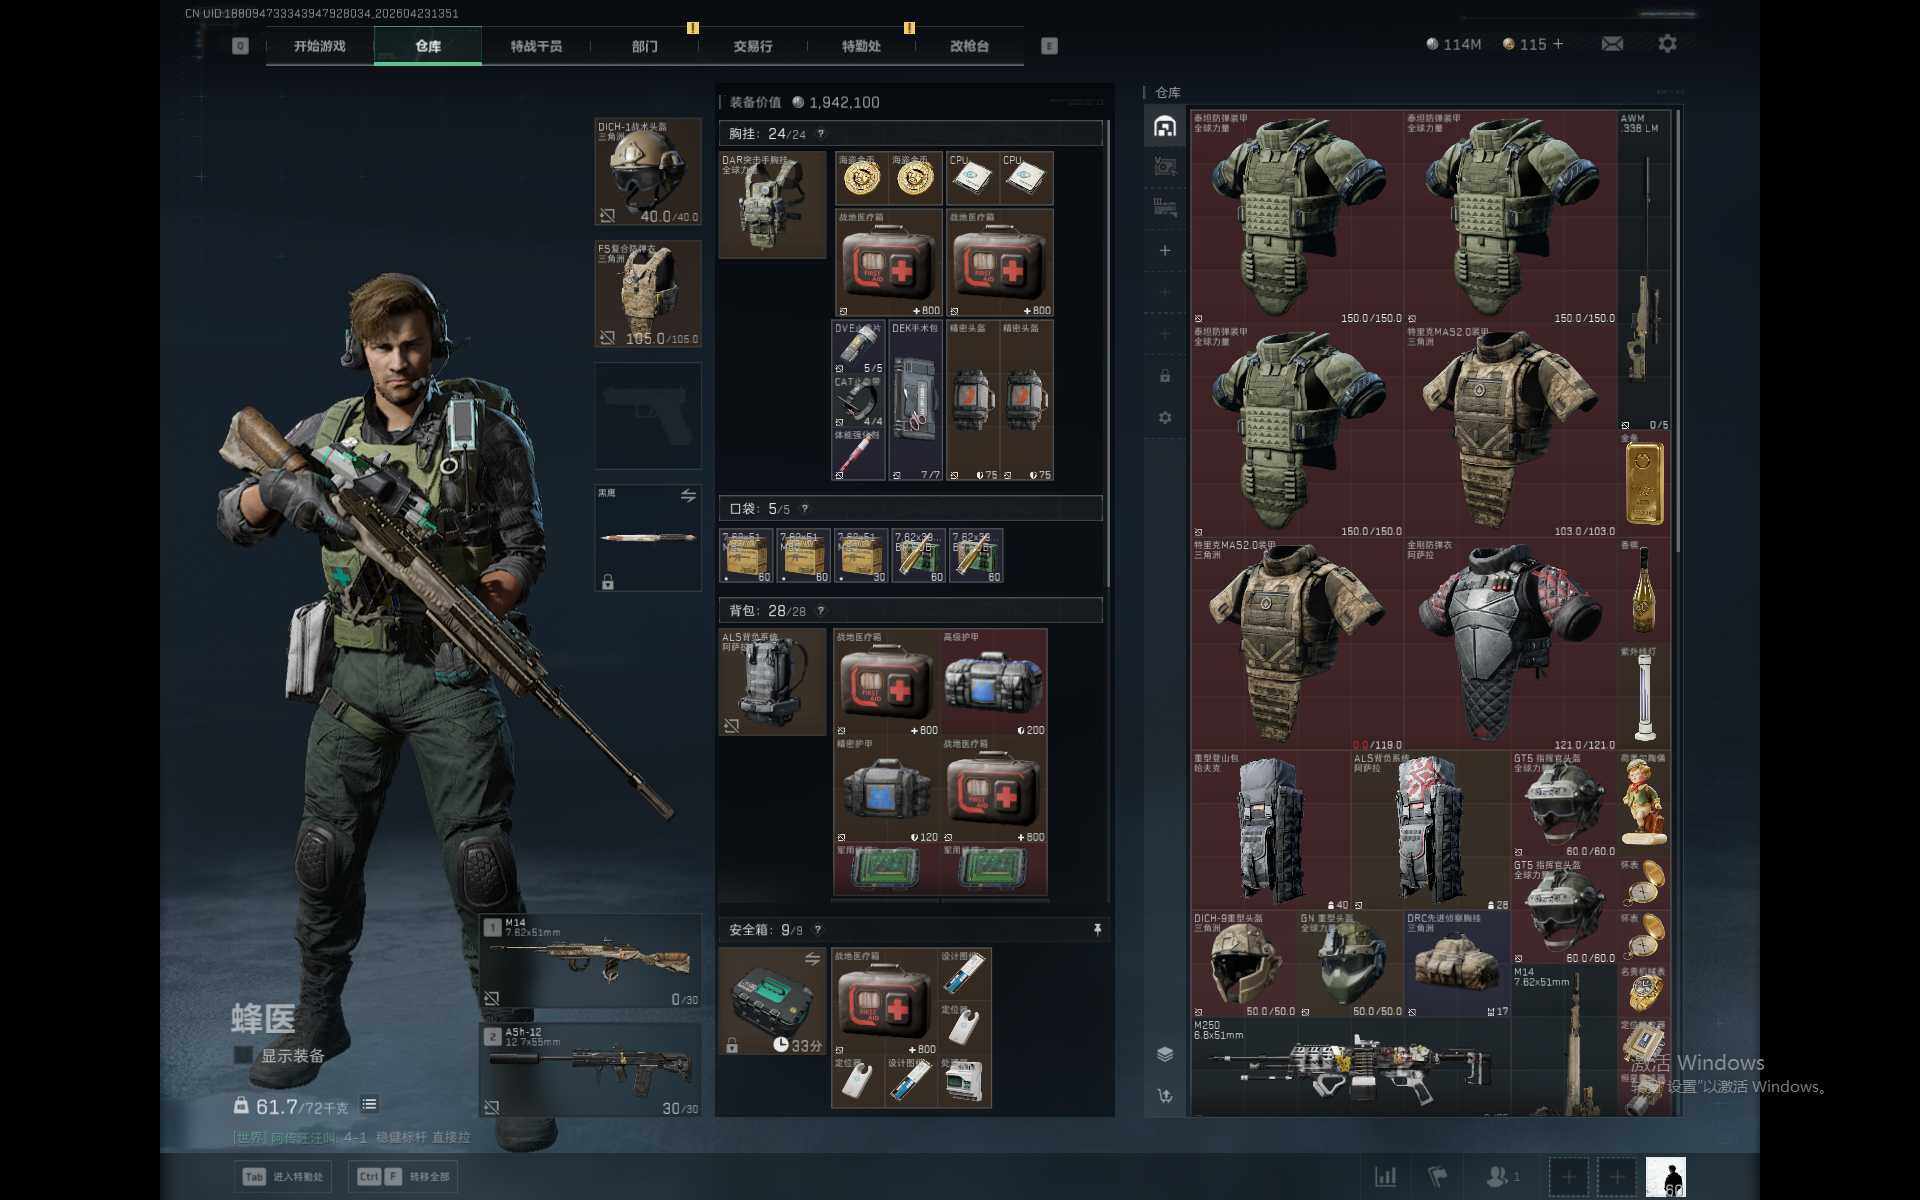
Task: Select the second warehouse page icon in sidebar
Action: pos(1165,166)
